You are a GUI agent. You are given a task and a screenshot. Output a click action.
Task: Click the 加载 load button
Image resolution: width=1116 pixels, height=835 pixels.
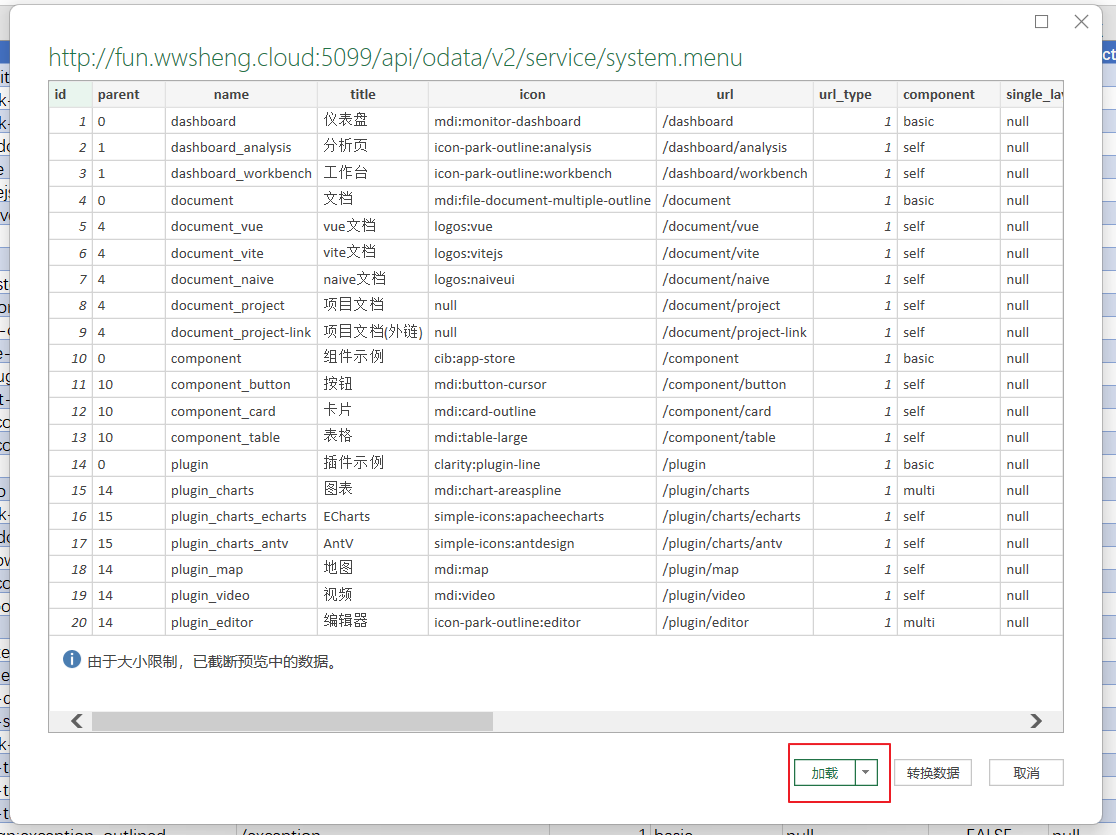(x=825, y=773)
